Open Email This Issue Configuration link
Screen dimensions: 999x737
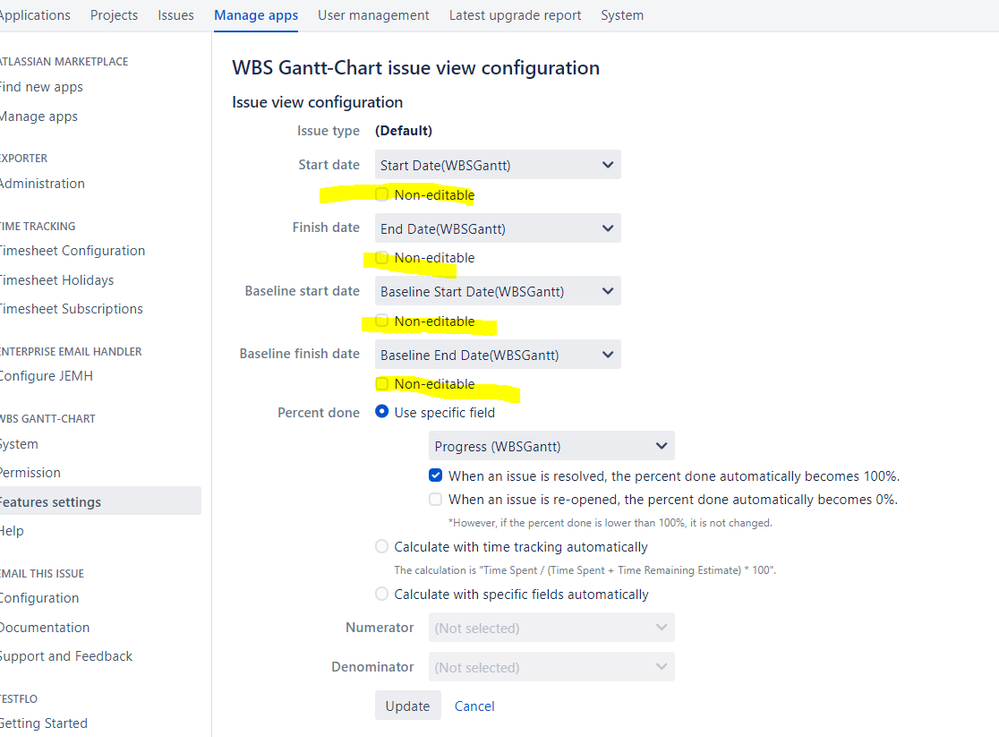(x=40, y=597)
